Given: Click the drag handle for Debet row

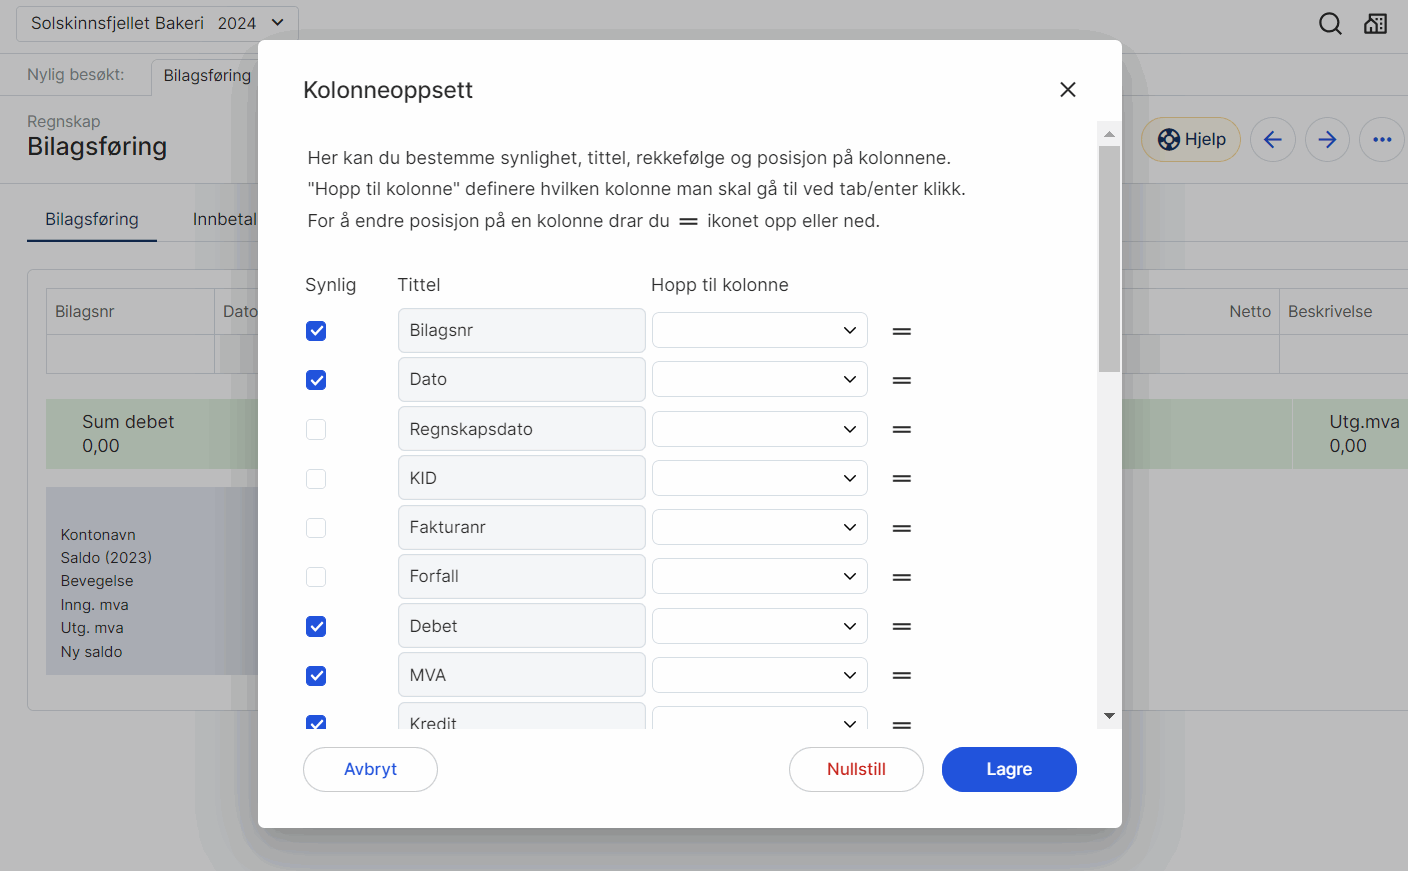Looking at the screenshot, I should coord(901,627).
